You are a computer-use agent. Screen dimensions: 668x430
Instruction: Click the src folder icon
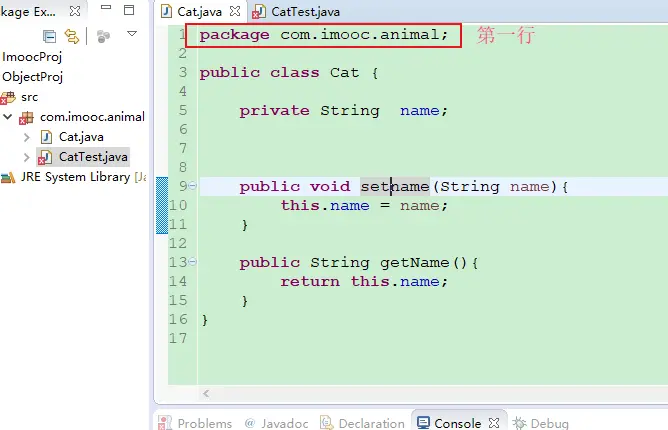coord(8,98)
